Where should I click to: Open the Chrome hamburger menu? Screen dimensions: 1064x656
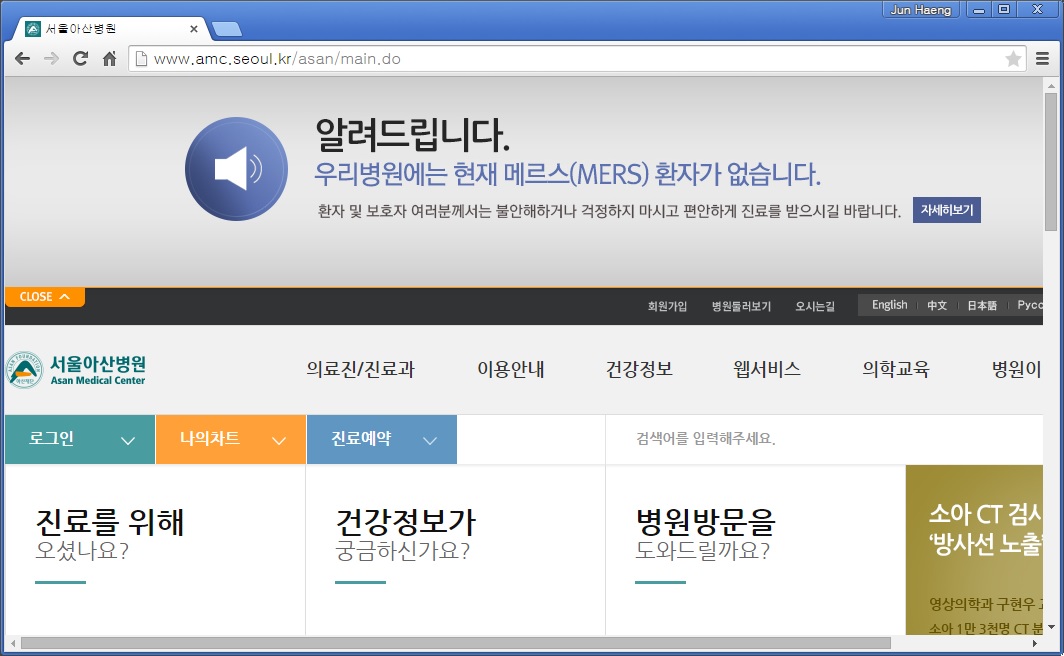1042,59
